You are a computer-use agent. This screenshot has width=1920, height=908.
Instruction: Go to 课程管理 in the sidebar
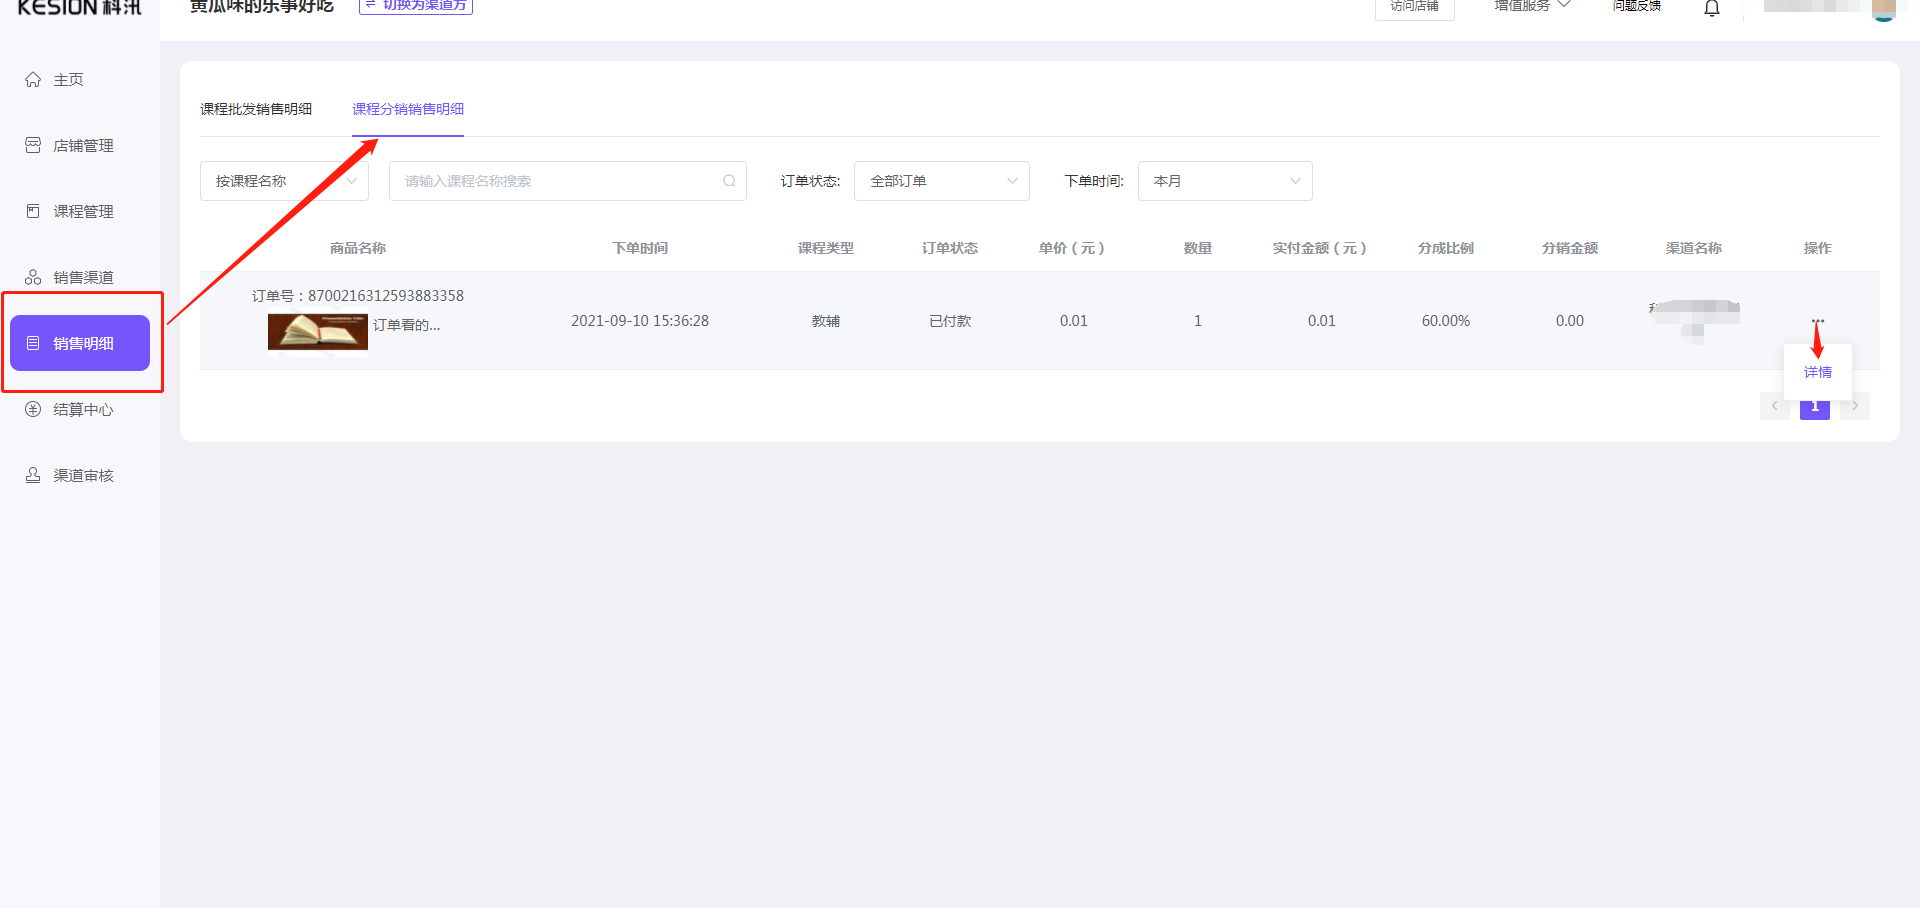[x=82, y=212]
